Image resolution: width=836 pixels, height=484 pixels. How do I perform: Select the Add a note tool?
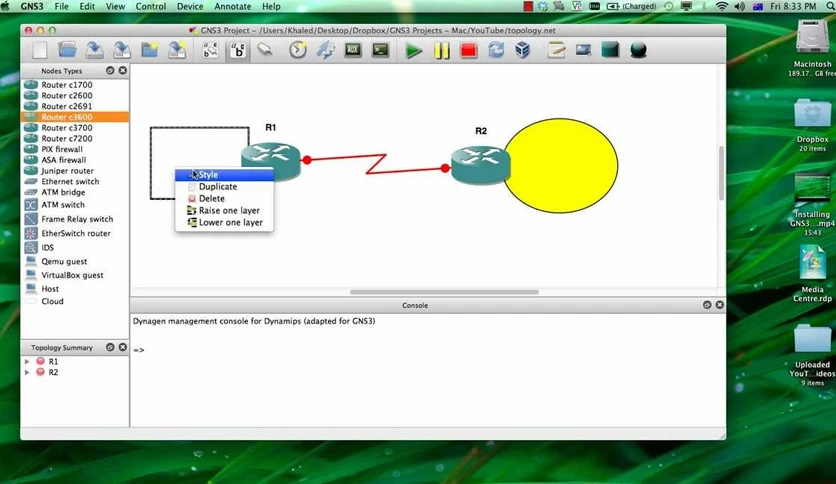[x=556, y=50]
